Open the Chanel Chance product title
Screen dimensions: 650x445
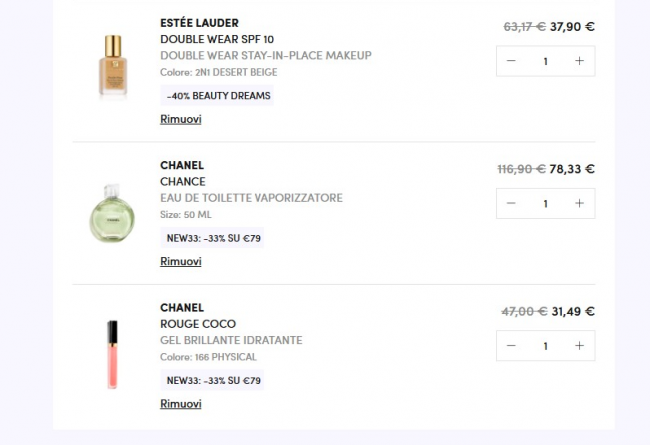pos(183,182)
